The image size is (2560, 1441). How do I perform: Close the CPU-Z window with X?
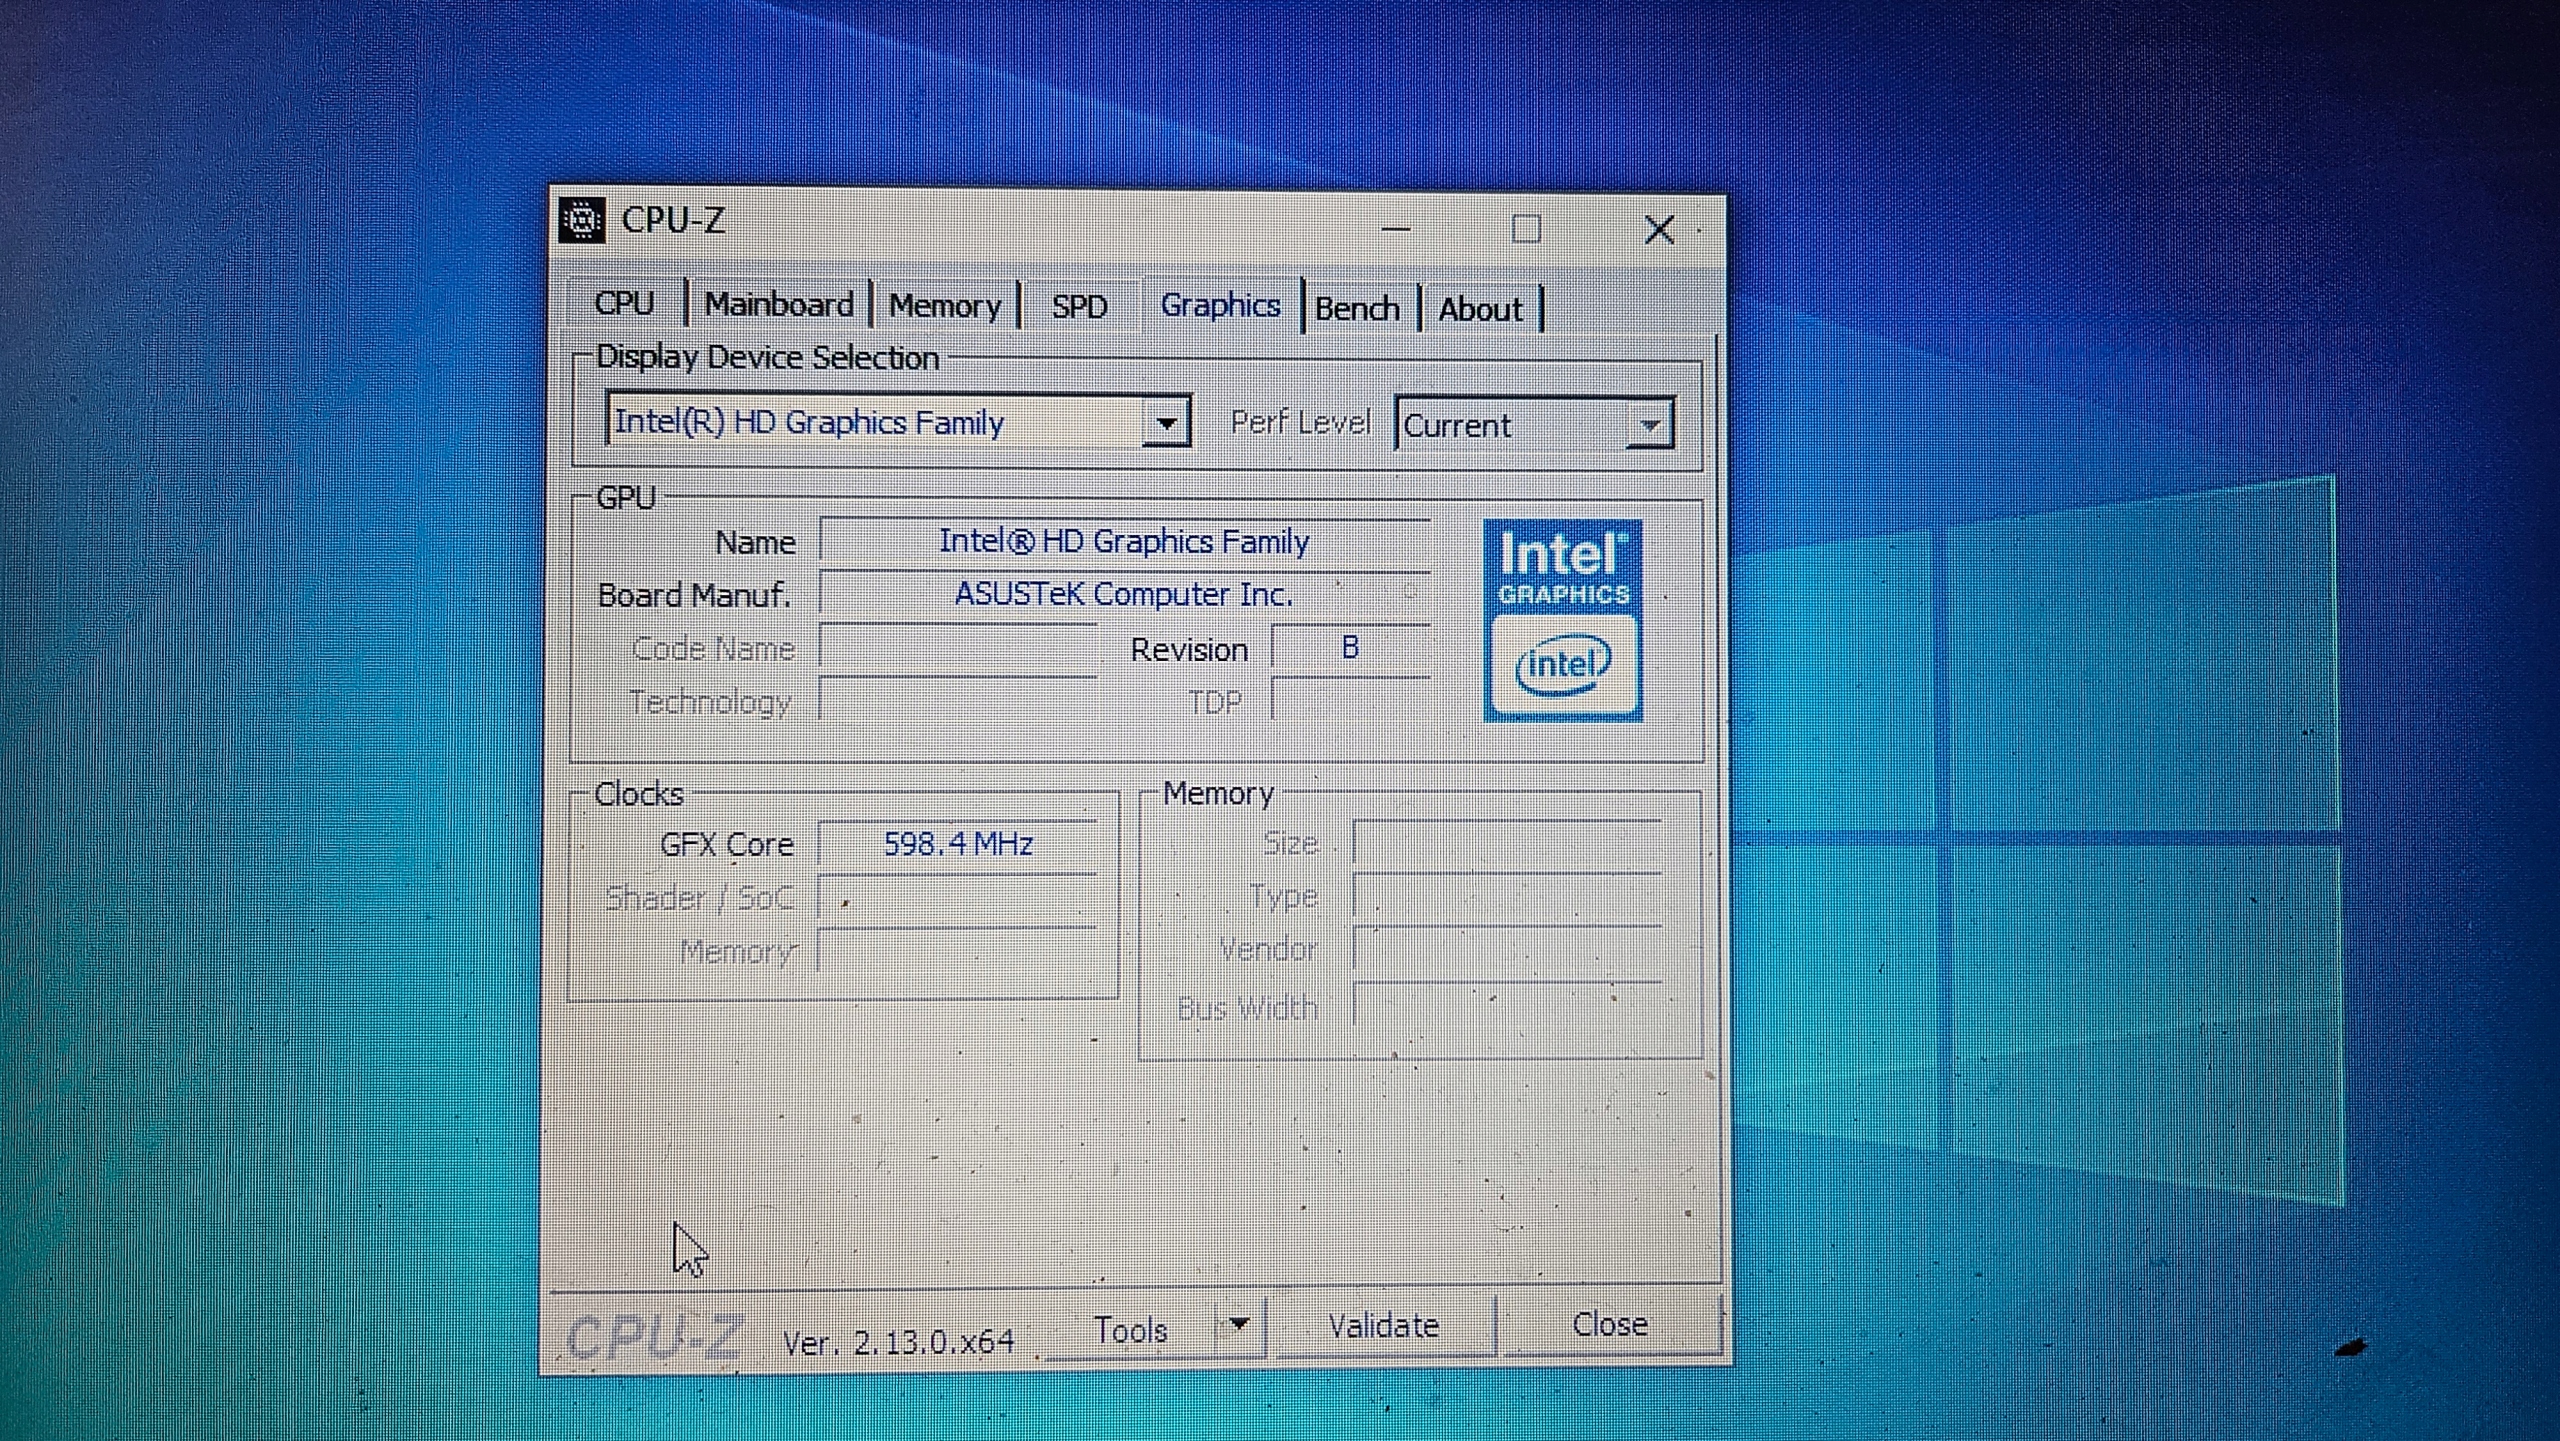tap(1660, 230)
